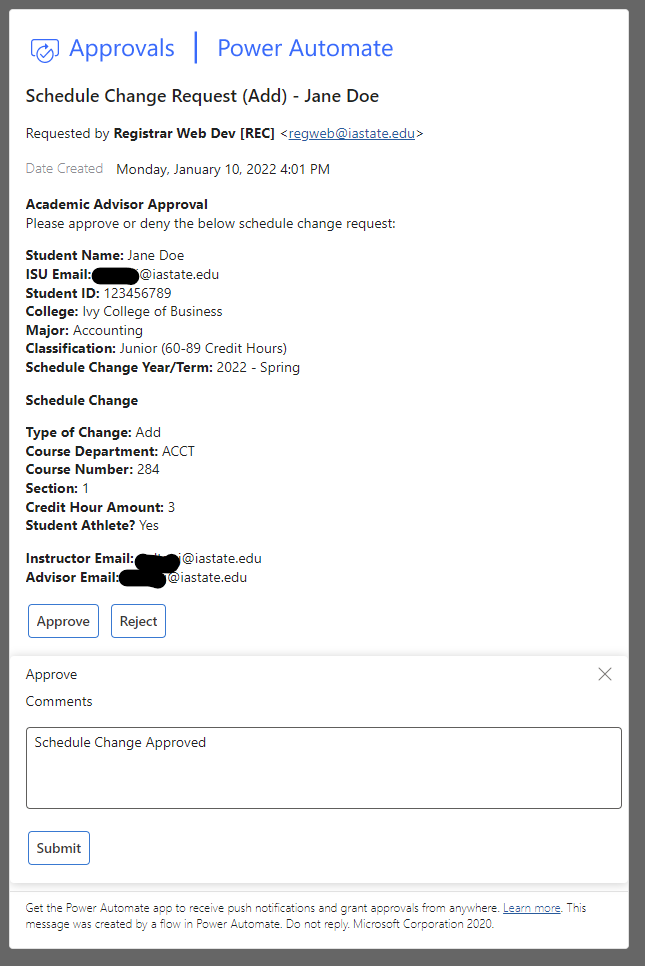
Task: Click the Type of Change Add line
Action: (93, 432)
